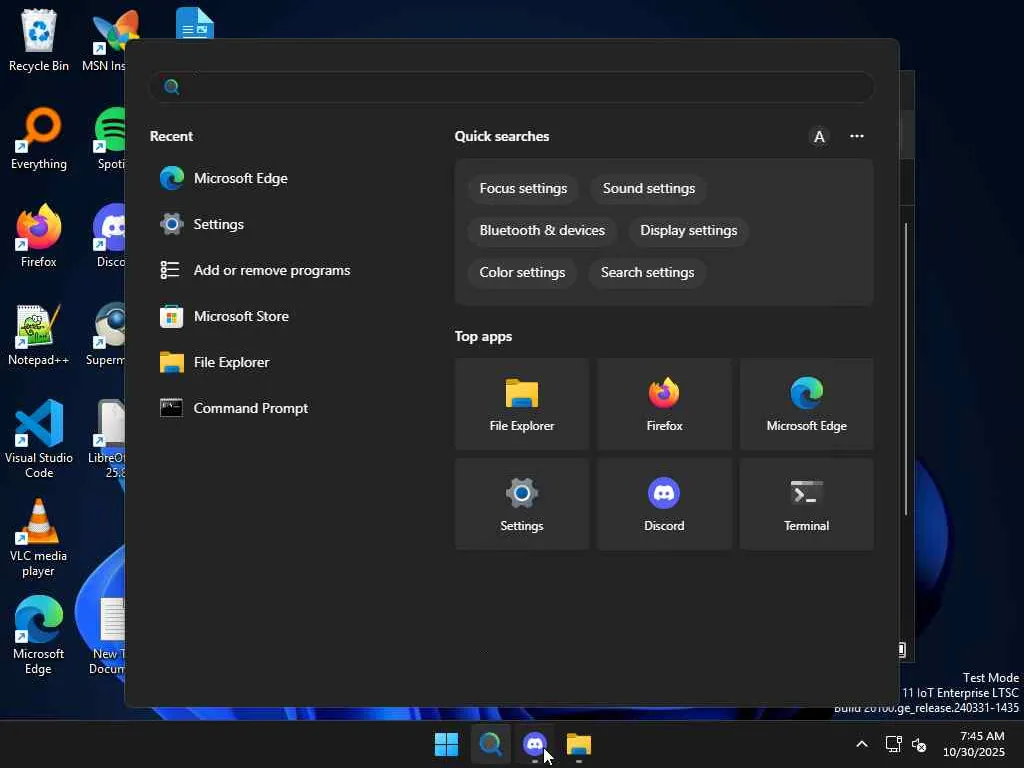This screenshot has height=768, width=1024.
Task: Click the Windows Start button on taskbar
Action: point(447,744)
